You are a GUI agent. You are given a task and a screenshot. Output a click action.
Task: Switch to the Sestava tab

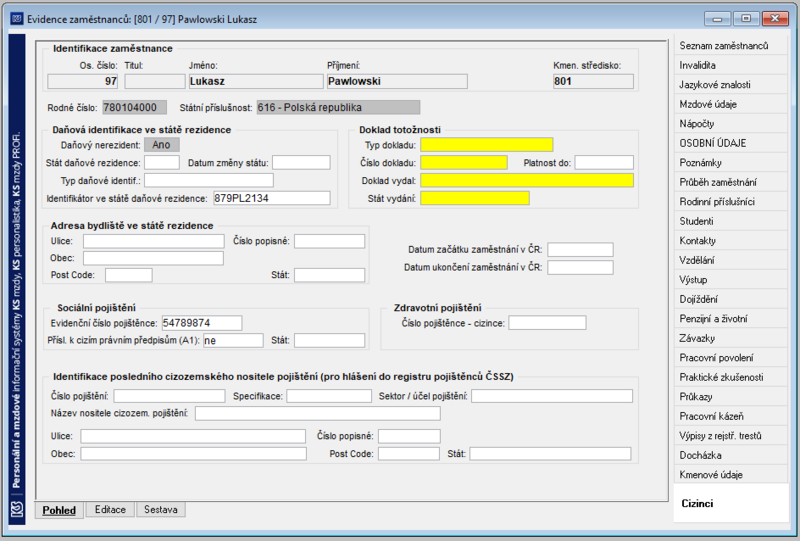click(x=161, y=509)
